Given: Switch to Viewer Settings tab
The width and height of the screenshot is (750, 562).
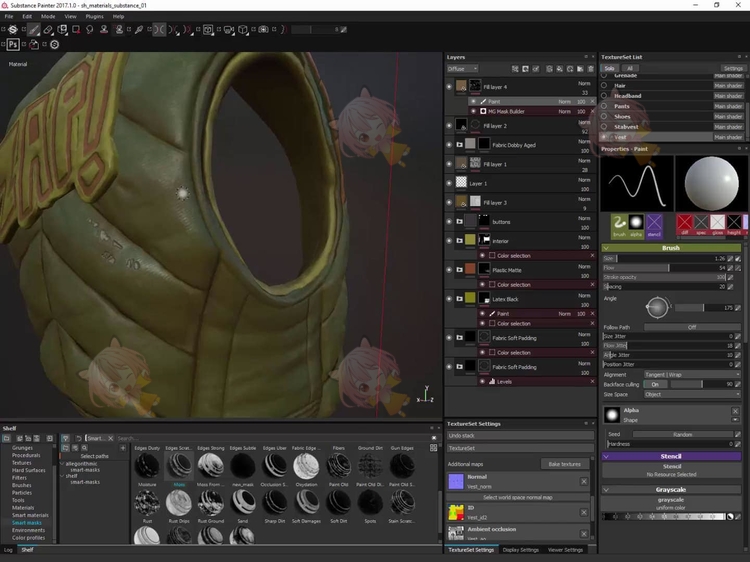Looking at the screenshot, I should tap(565, 550).
